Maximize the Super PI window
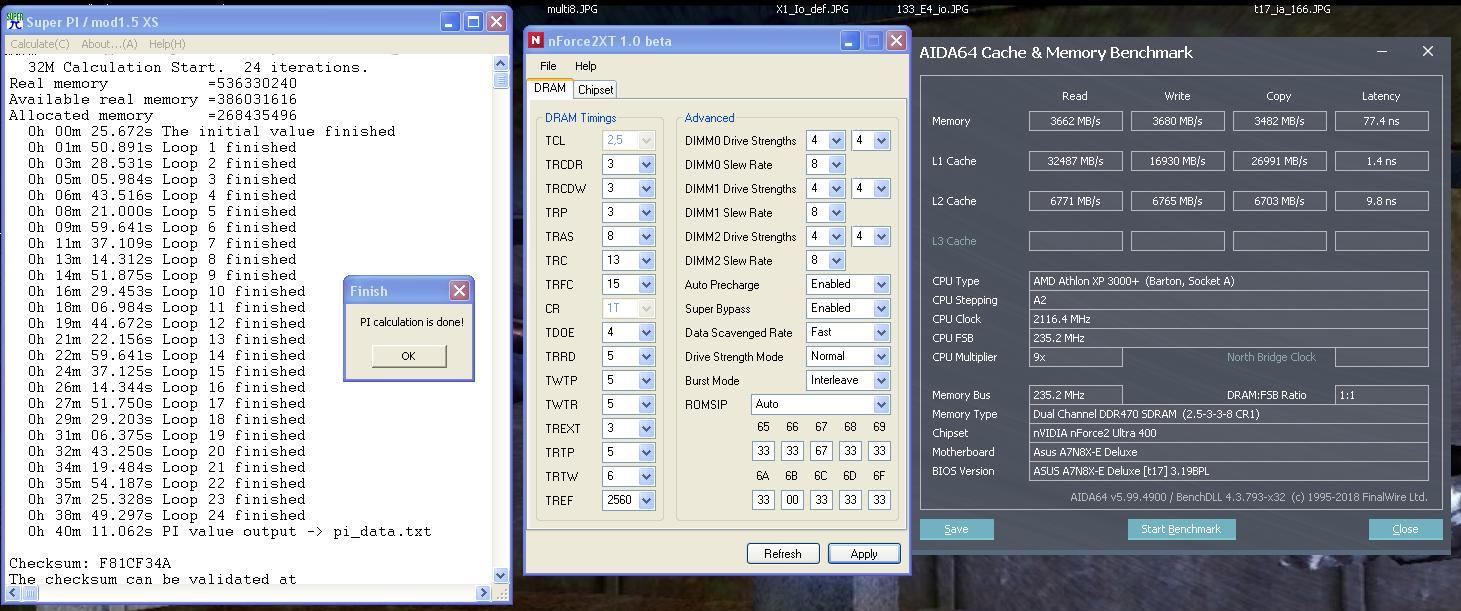1461x611 pixels. pos(473,21)
